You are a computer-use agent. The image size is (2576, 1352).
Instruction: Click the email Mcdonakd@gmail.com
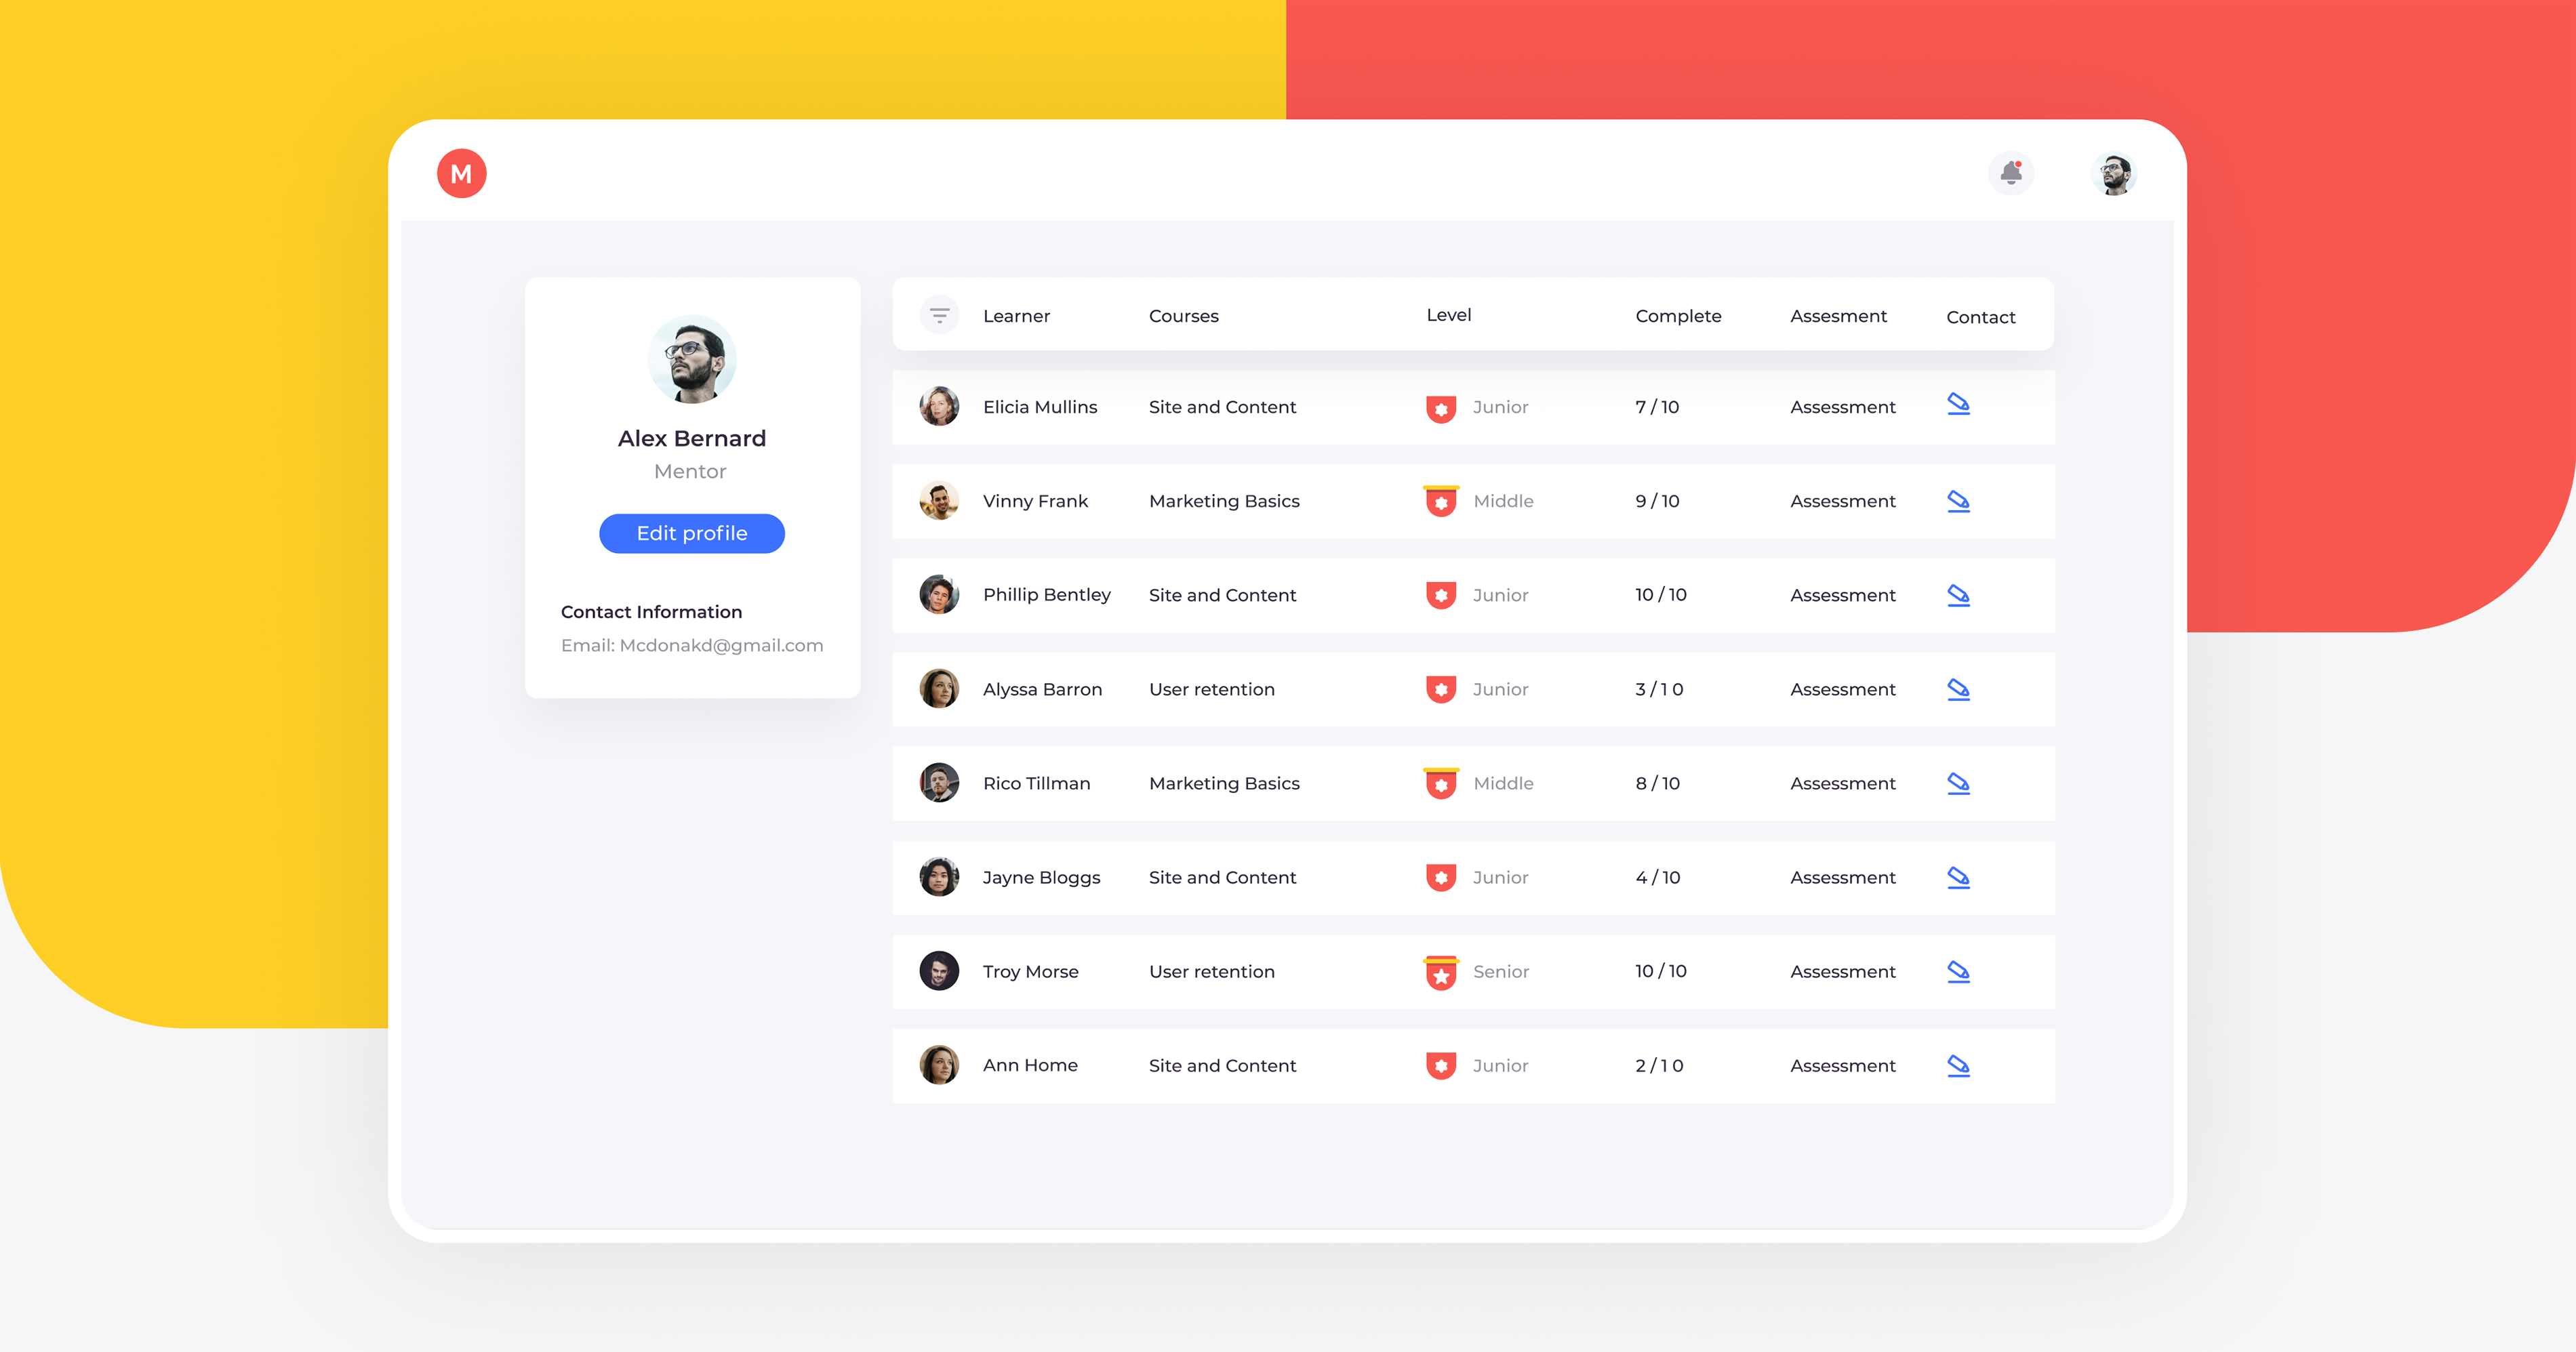click(x=721, y=646)
